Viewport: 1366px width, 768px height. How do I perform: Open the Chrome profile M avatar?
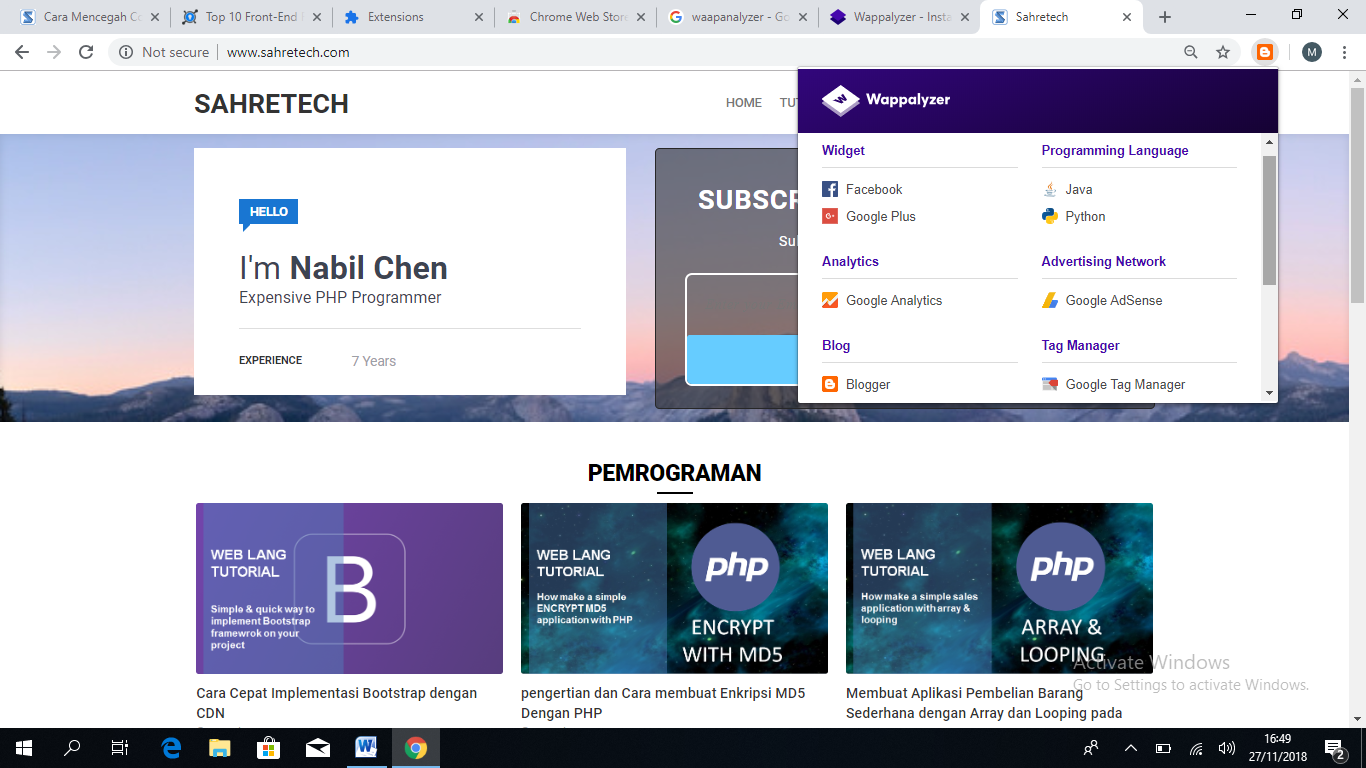click(1312, 52)
